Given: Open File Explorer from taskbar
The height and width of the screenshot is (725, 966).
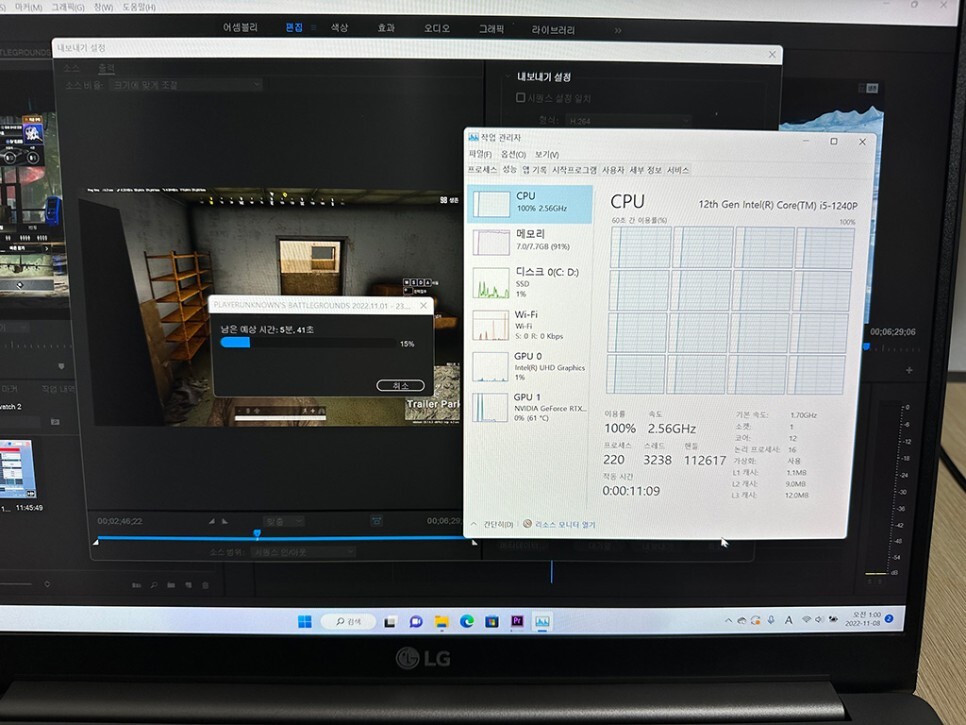Looking at the screenshot, I should pos(441,622).
